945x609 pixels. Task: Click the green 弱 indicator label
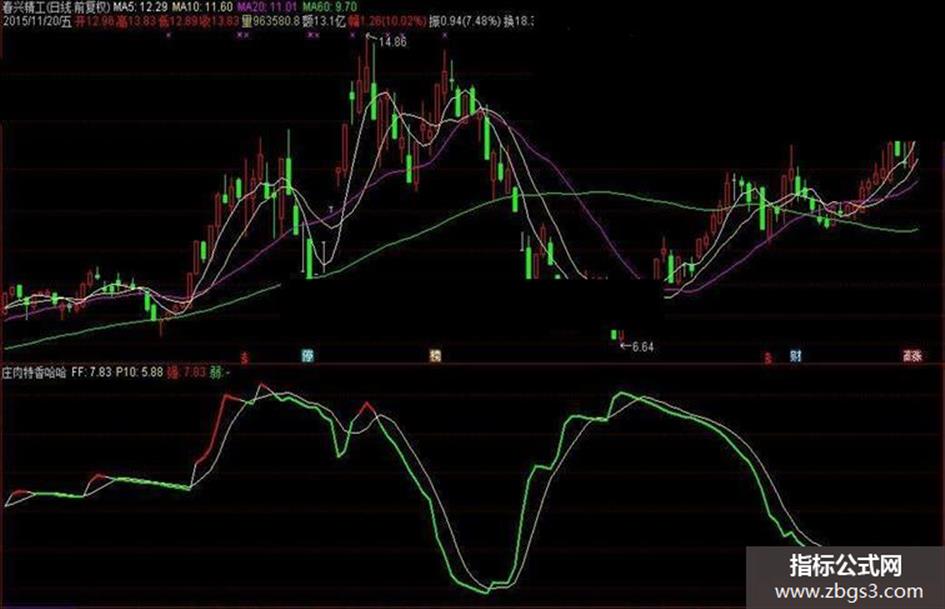coord(218,373)
